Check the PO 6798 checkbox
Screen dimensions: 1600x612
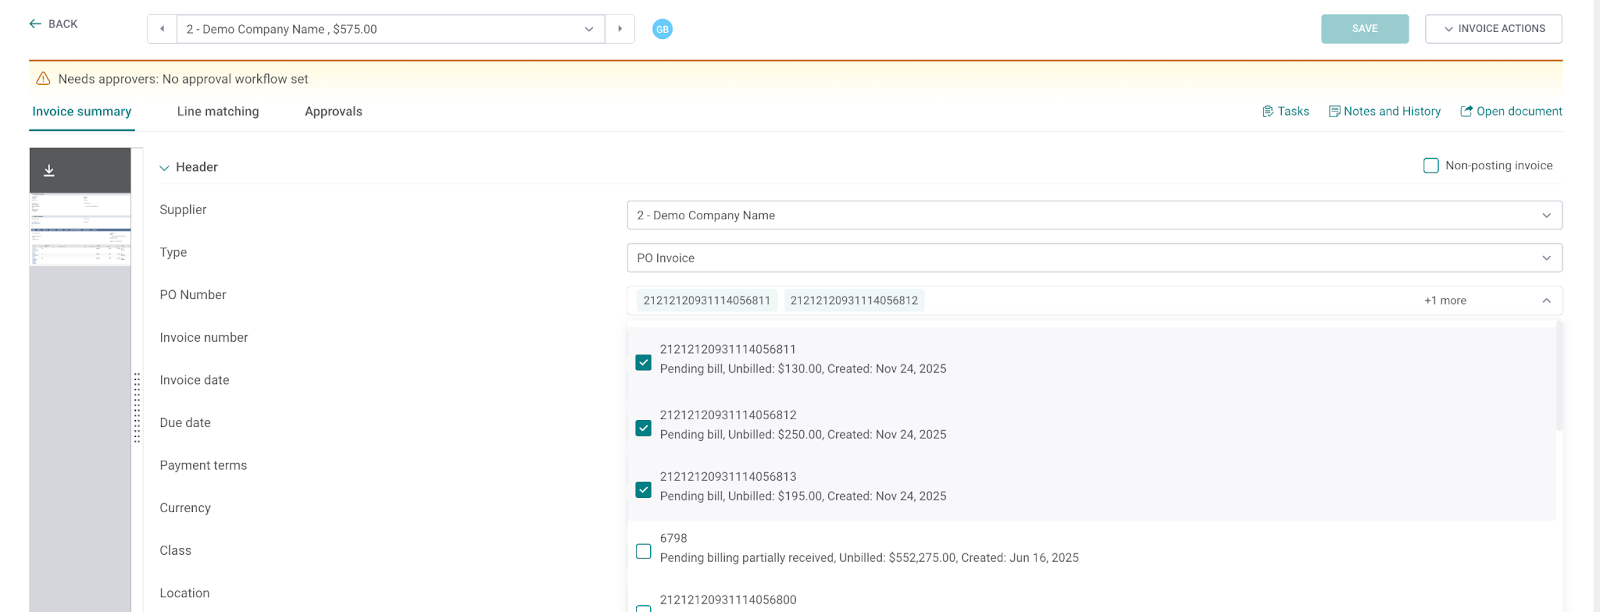click(644, 552)
